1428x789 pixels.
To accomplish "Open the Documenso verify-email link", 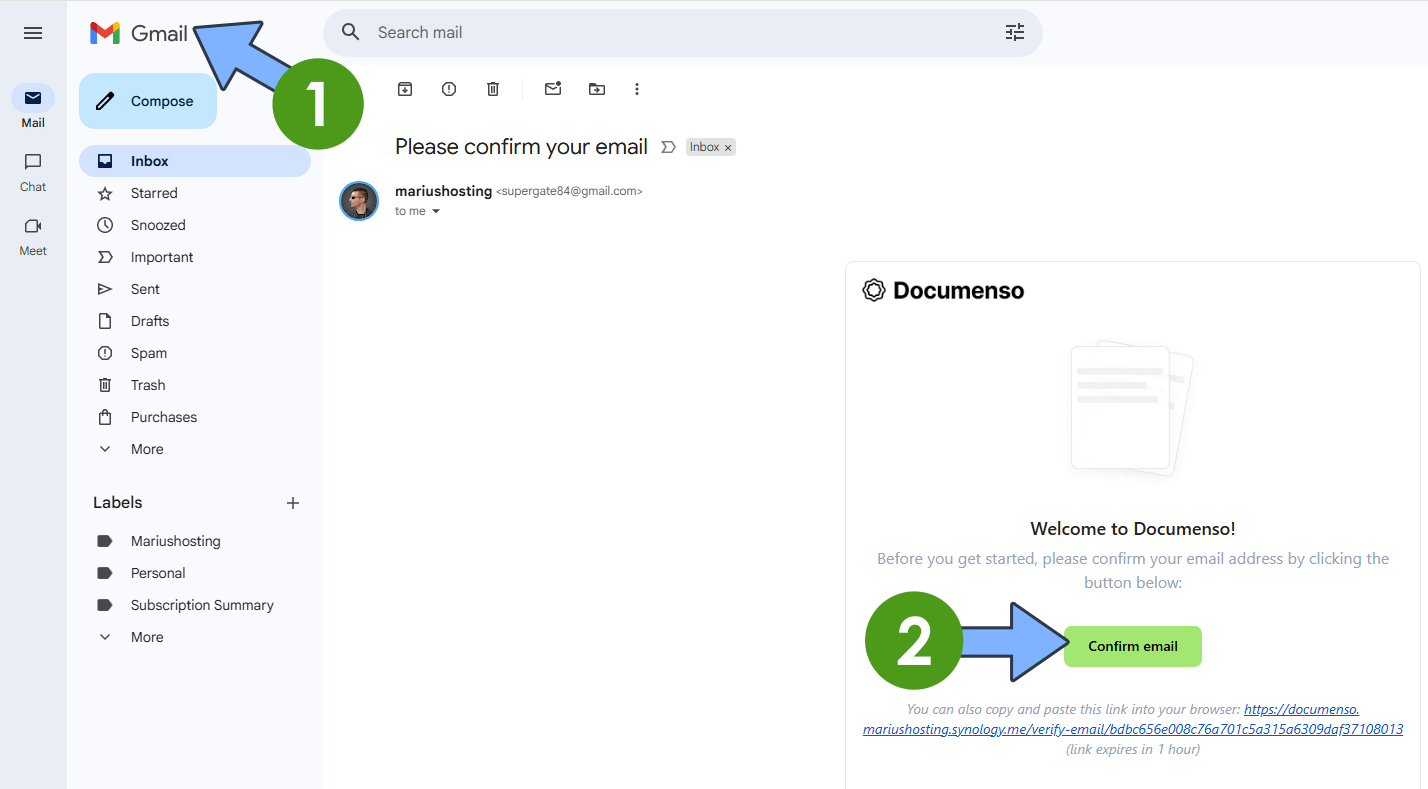I will 1132,729.
